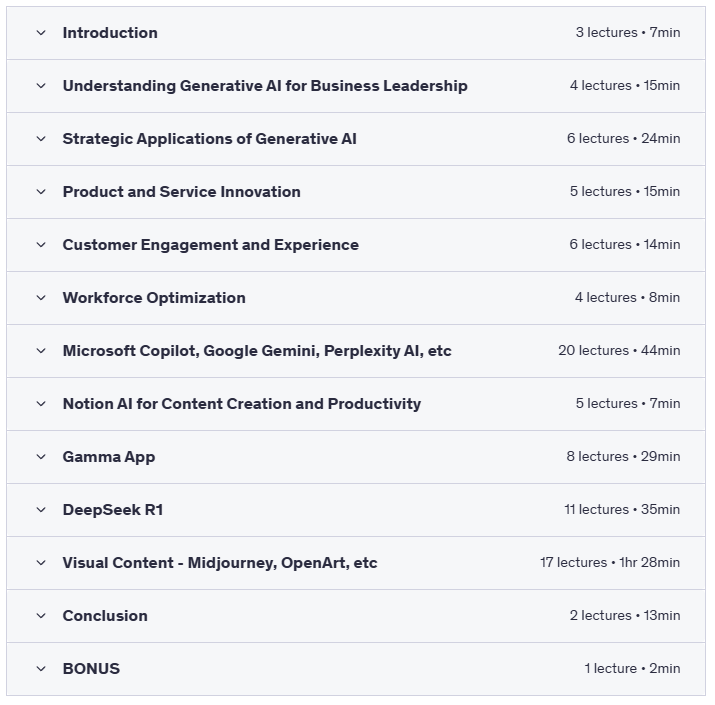
Task: Expand the Notion AI section chevron
Action: (41, 404)
